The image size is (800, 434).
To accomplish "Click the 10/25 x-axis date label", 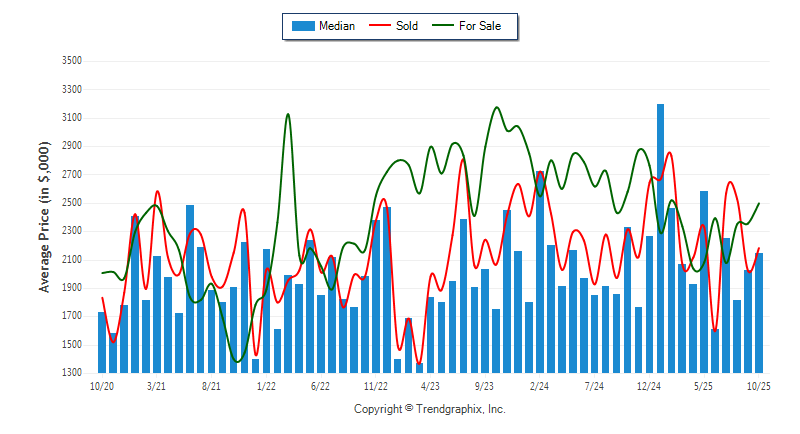I will [759, 384].
